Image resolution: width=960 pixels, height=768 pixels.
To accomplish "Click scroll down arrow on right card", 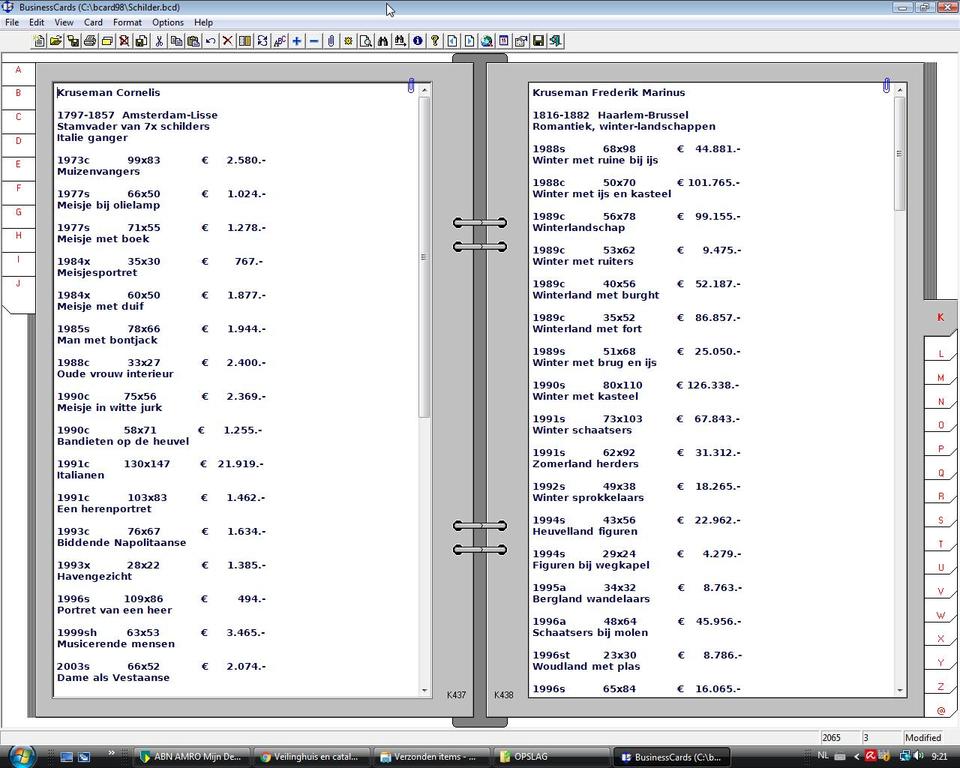I will tap(900, 690).
